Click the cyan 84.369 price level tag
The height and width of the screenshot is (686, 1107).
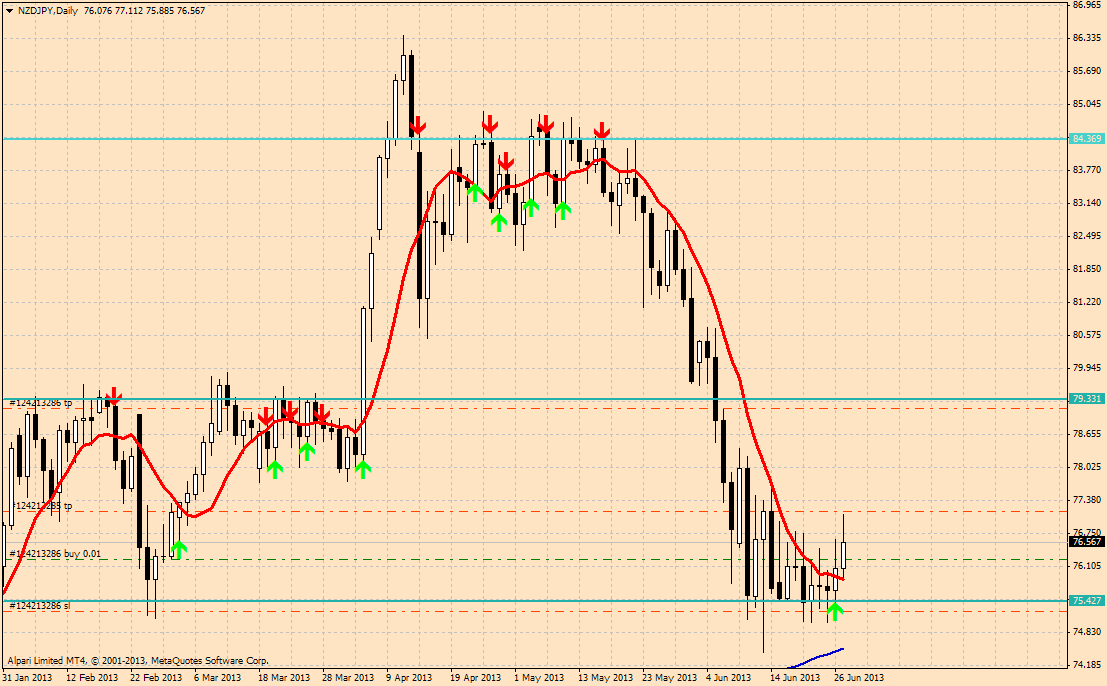click(x=1087, y=138)
